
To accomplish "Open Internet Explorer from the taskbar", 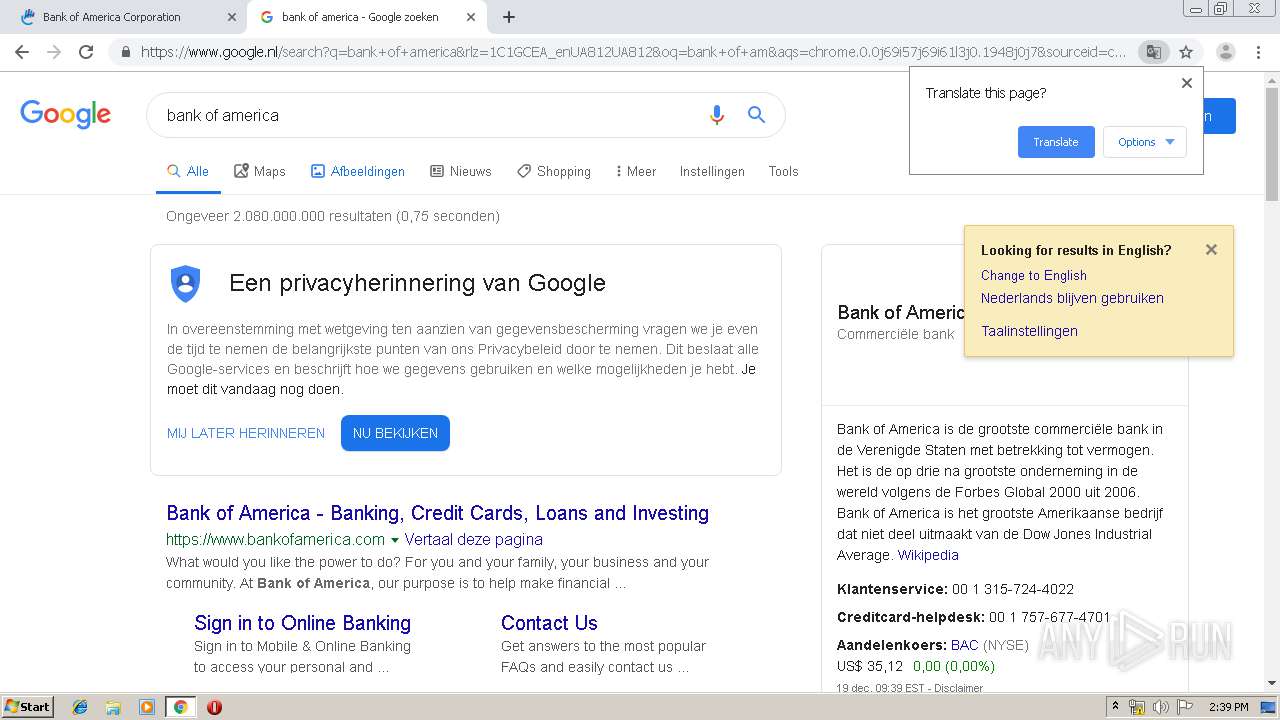I will [80, 707].
